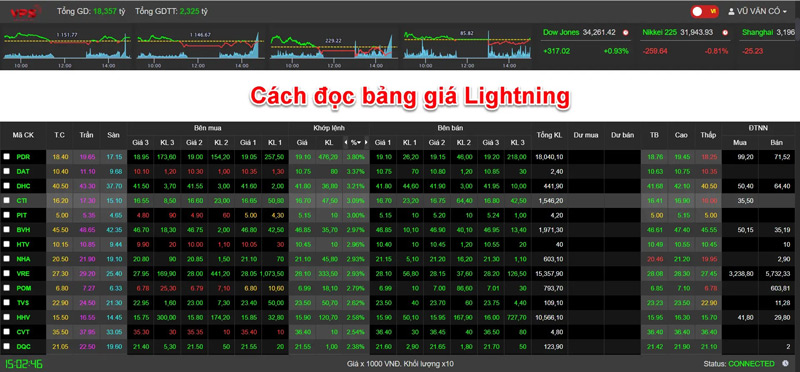Select the PDR ticker symbol
Screen dimensions: 800x372
point(23,157)
